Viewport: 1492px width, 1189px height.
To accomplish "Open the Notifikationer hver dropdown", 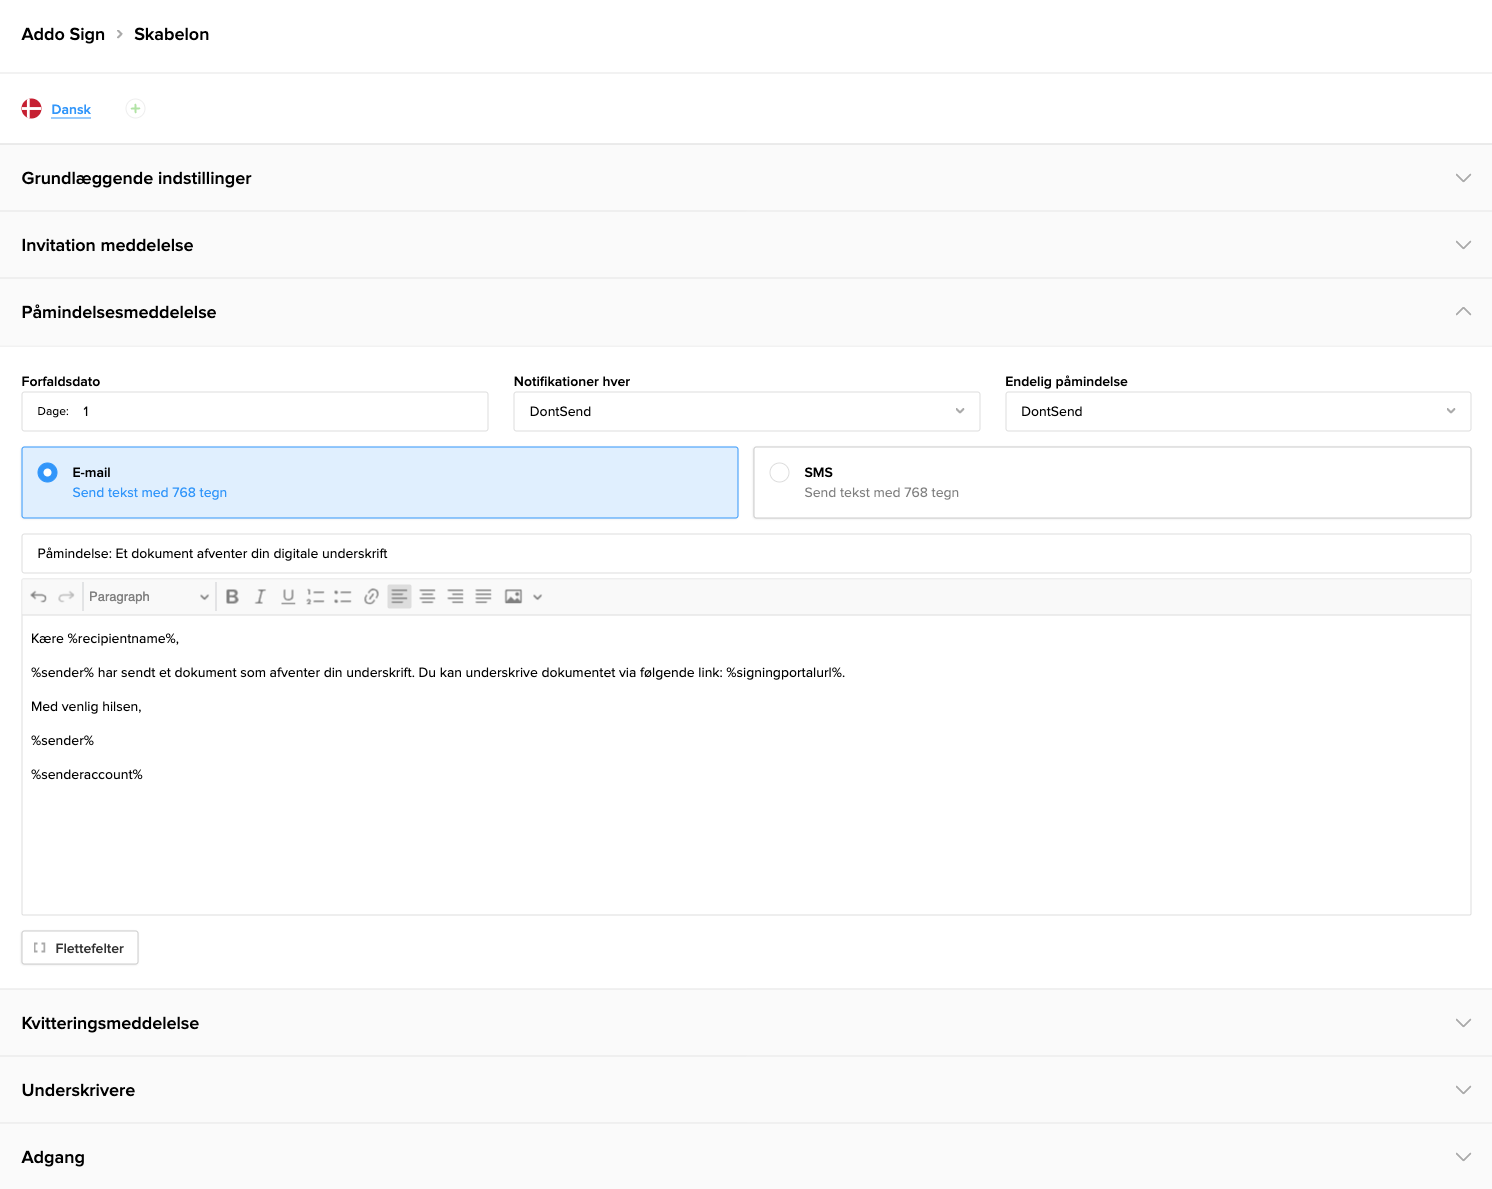I will tap(746, 411).
